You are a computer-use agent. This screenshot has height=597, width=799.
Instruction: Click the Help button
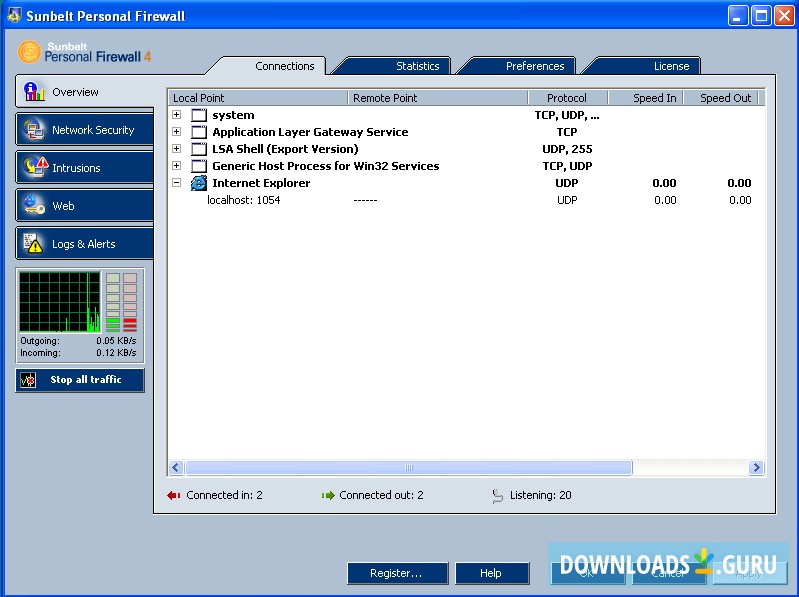[x=492, y=573]
